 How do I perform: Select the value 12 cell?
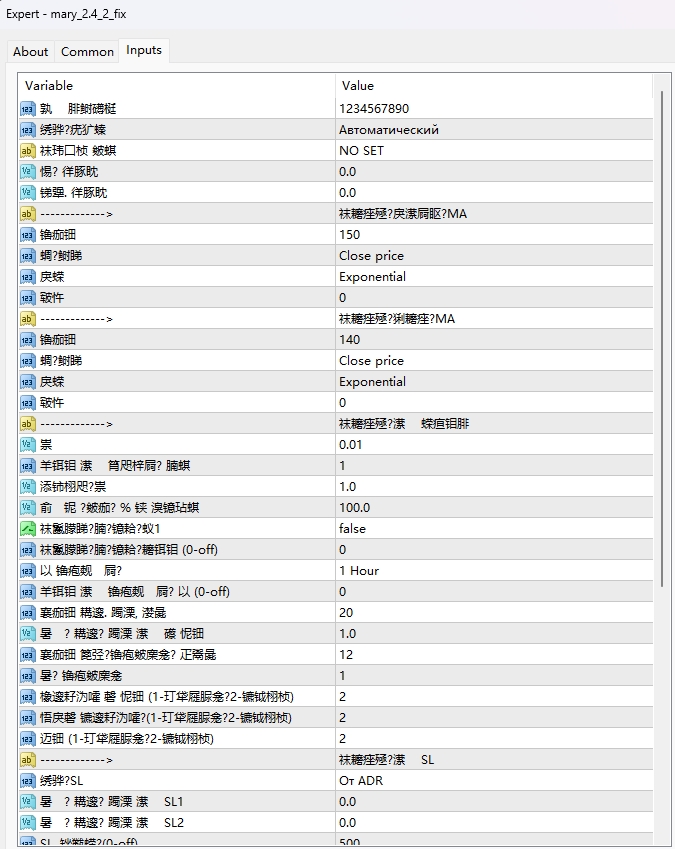494,655
